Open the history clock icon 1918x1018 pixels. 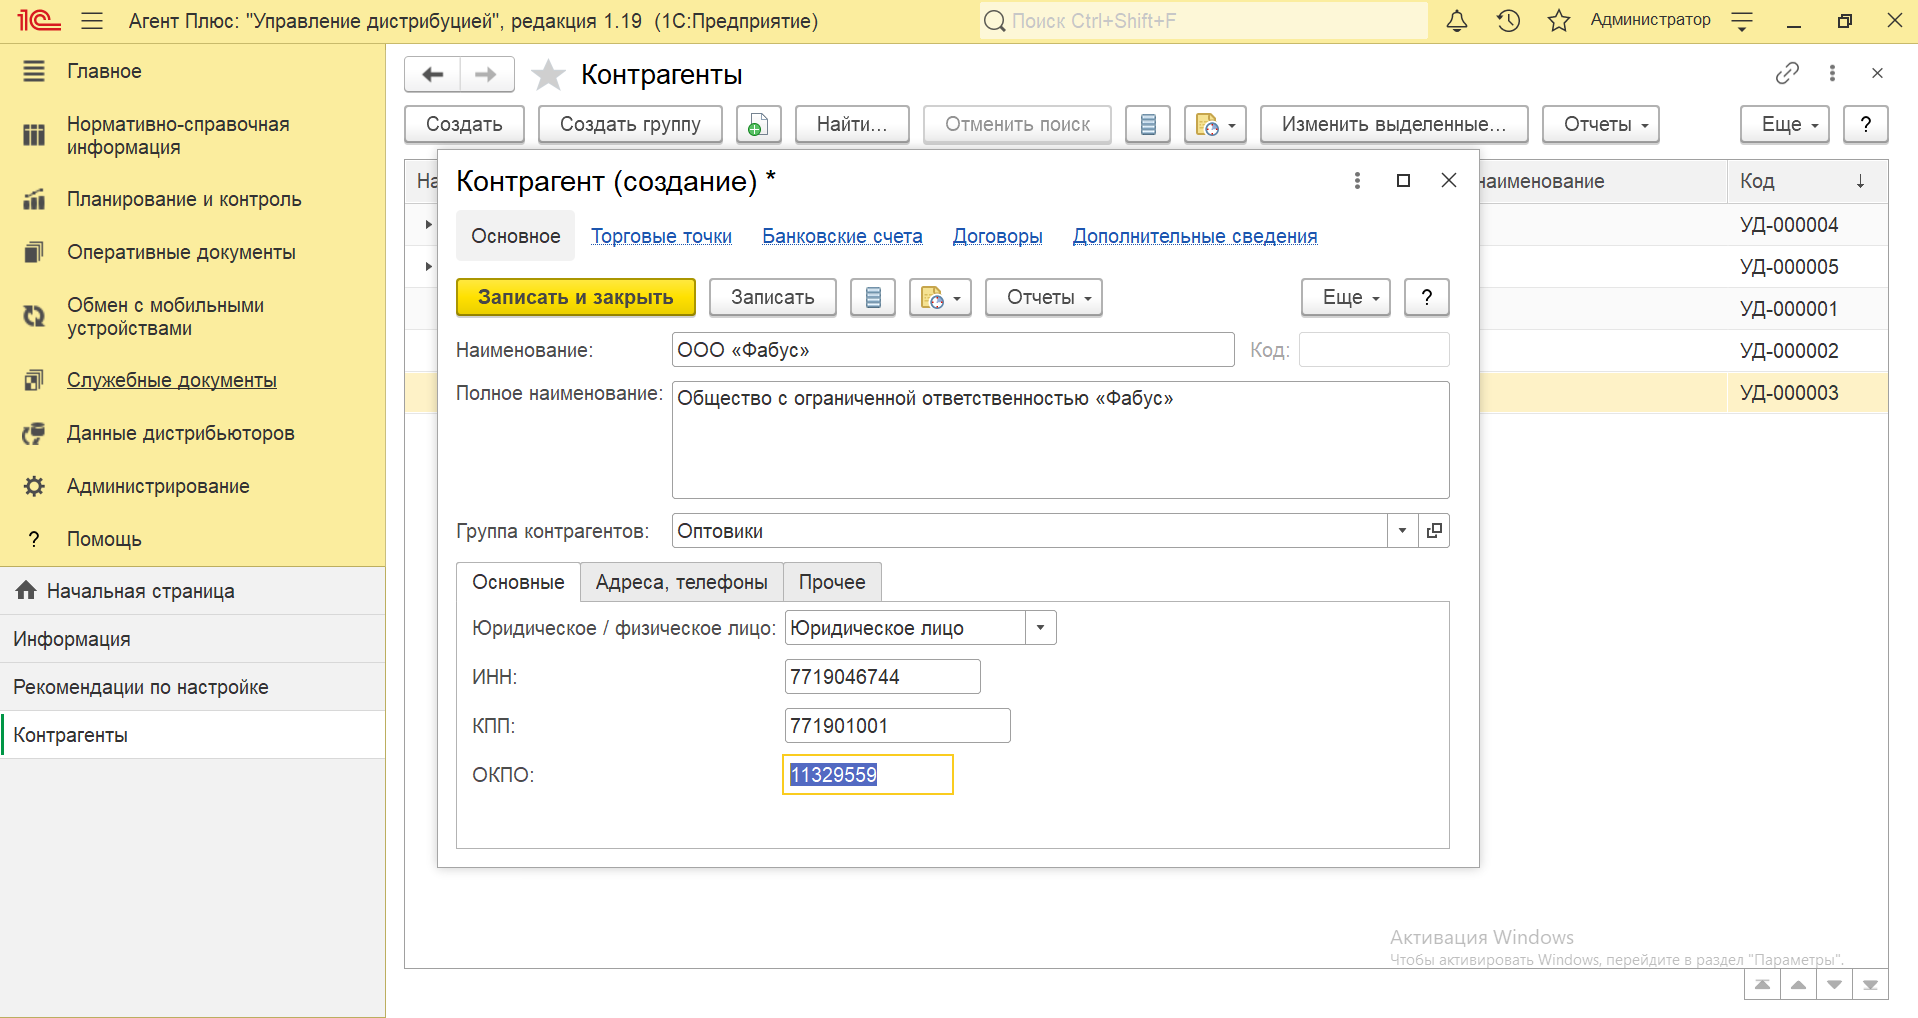tap(1509, 21)
